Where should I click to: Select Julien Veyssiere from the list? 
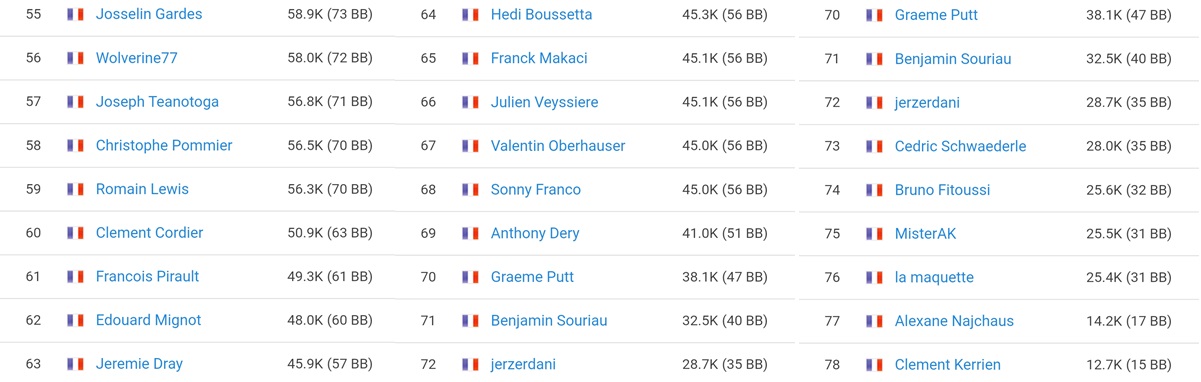click(544, 102)
